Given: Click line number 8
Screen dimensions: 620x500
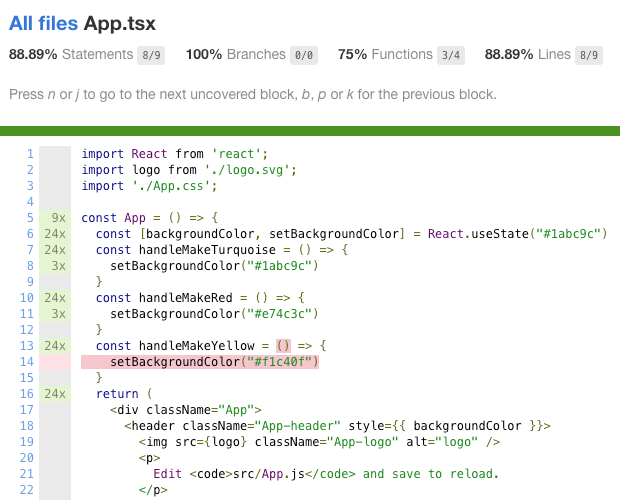Looking at the screenshot, I should 30,266.
